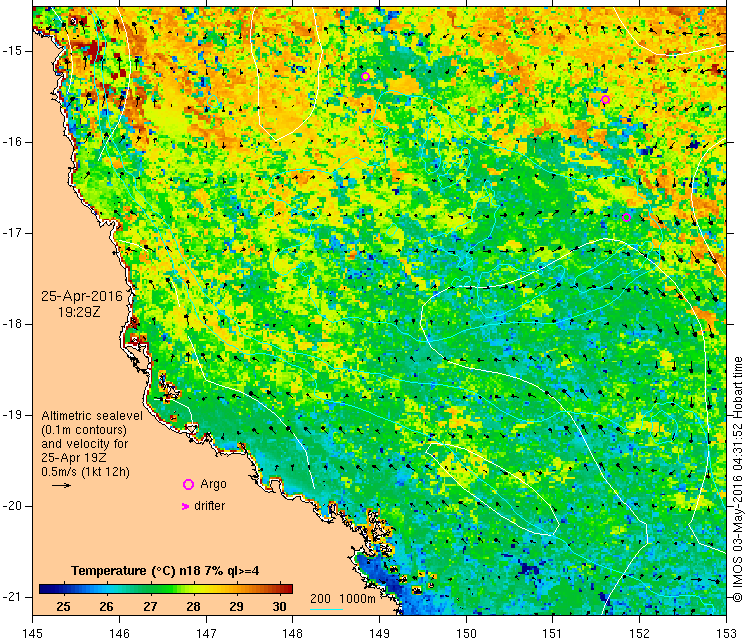Click the magenta Argo legend circle
This screenshot has width=750, height=640.
(x=188, y=485)
